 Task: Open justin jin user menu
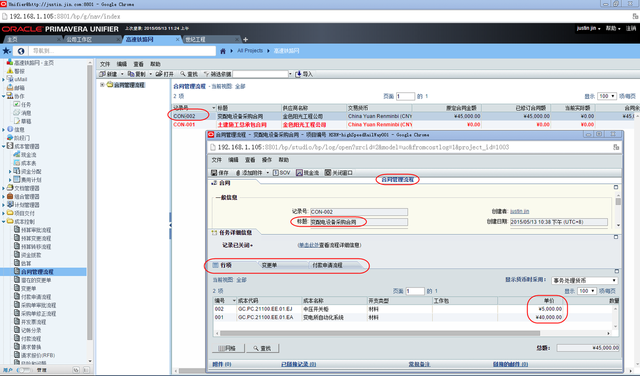tap(588, 28)
